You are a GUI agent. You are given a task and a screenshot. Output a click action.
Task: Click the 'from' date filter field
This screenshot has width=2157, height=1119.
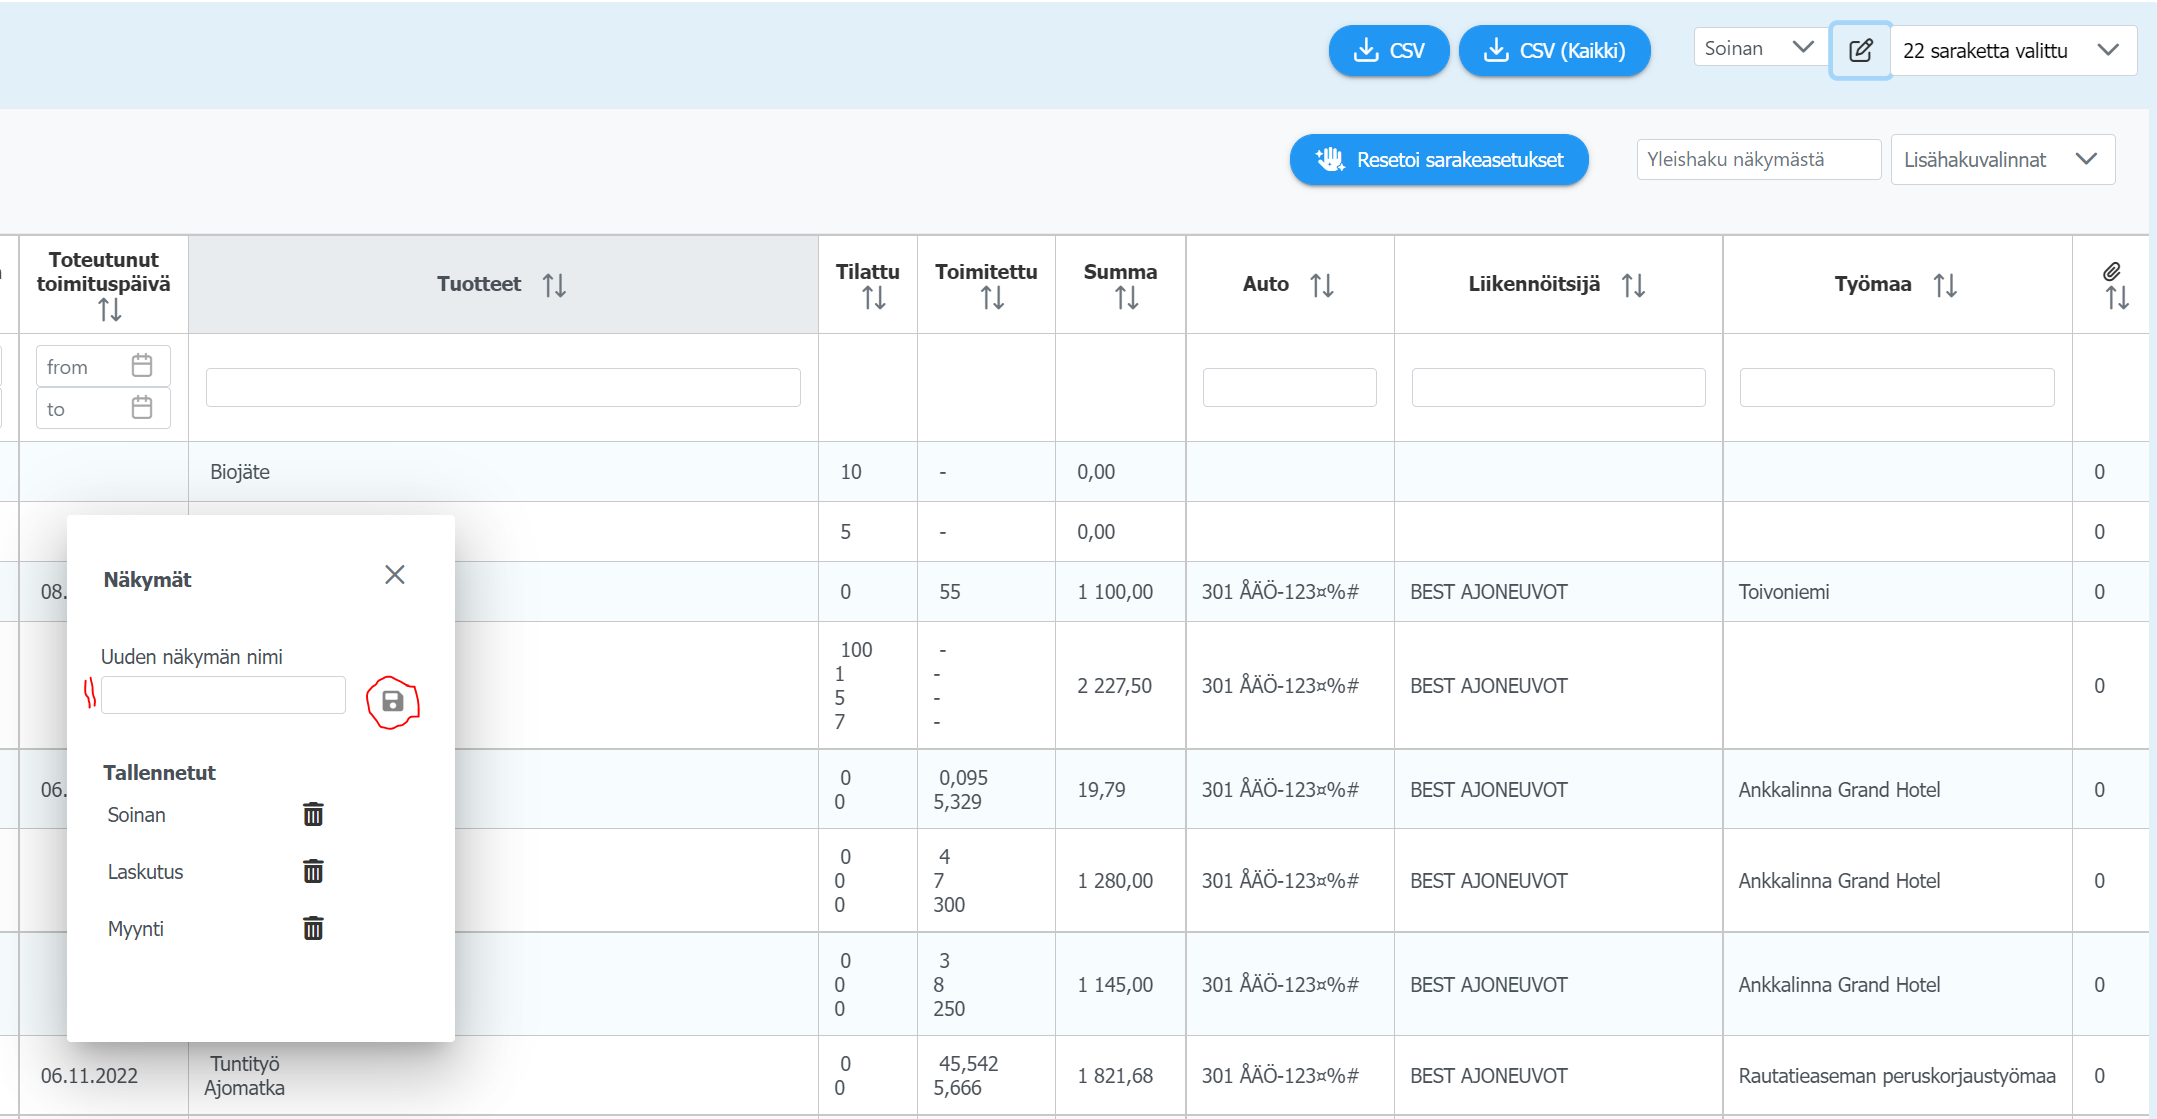103,366
